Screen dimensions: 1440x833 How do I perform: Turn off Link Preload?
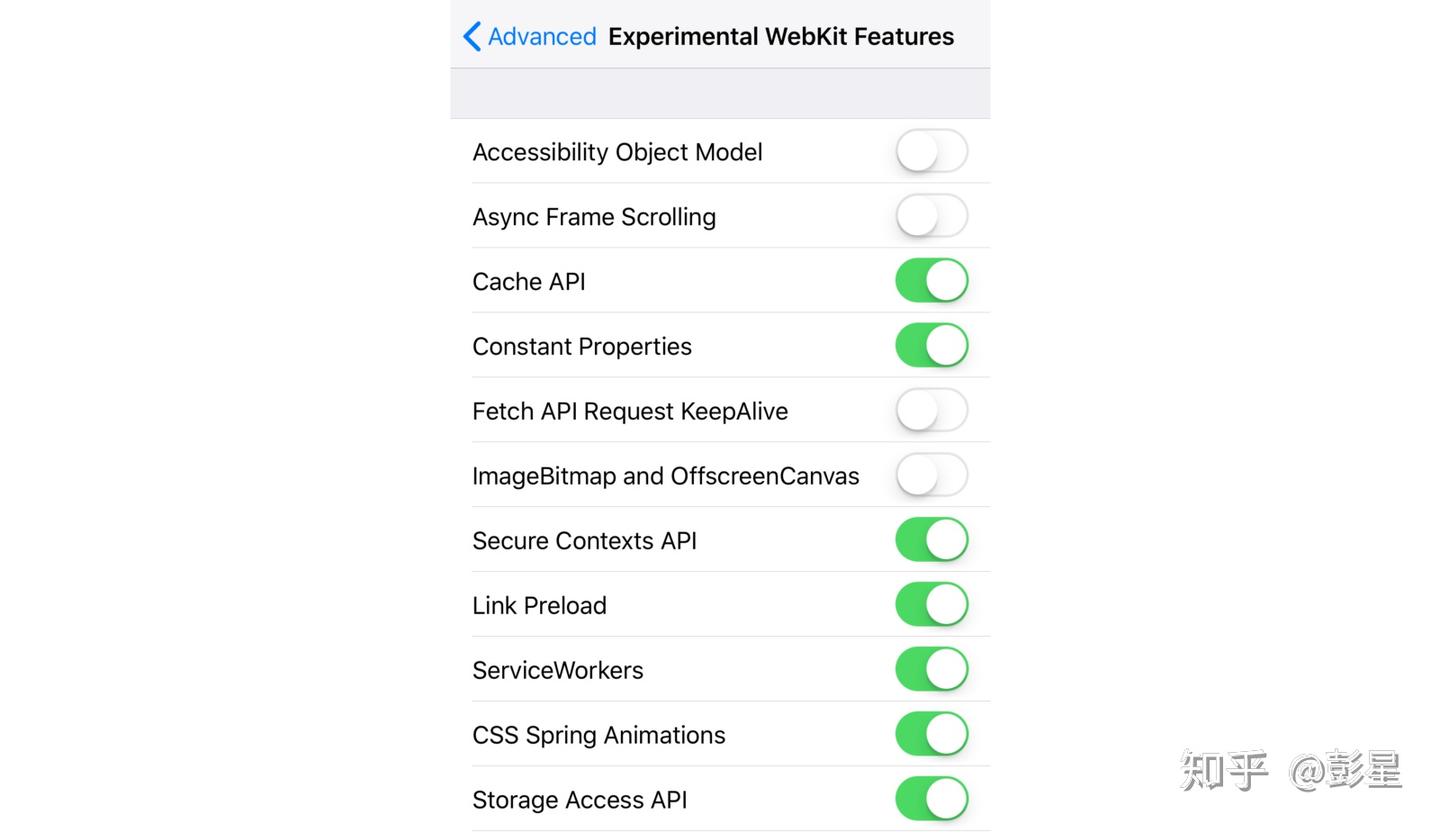coord(931,604)
